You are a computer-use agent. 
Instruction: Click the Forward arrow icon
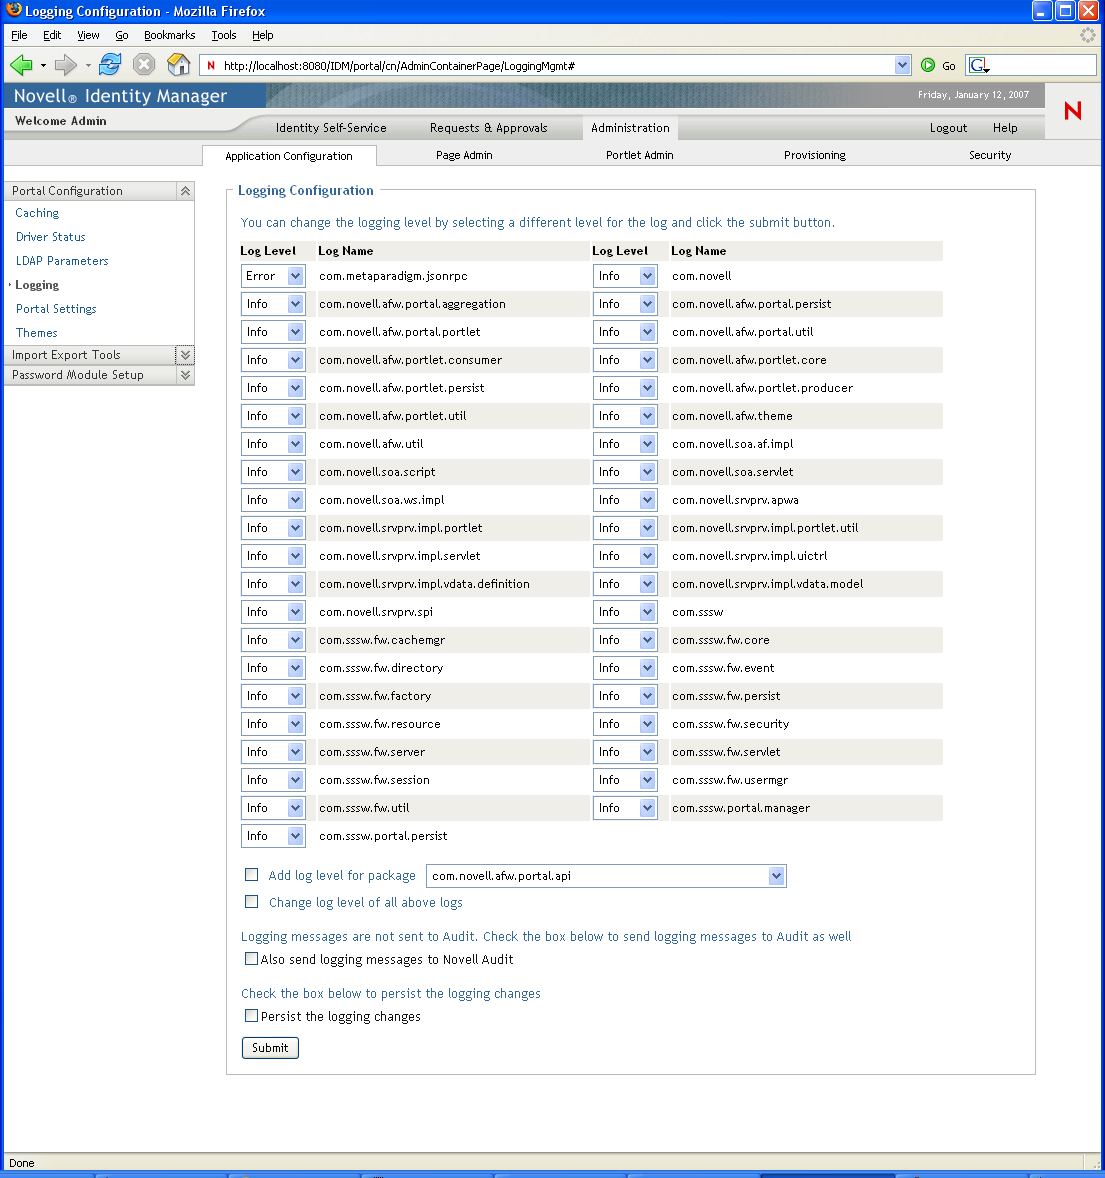click(x=66, y=65)
